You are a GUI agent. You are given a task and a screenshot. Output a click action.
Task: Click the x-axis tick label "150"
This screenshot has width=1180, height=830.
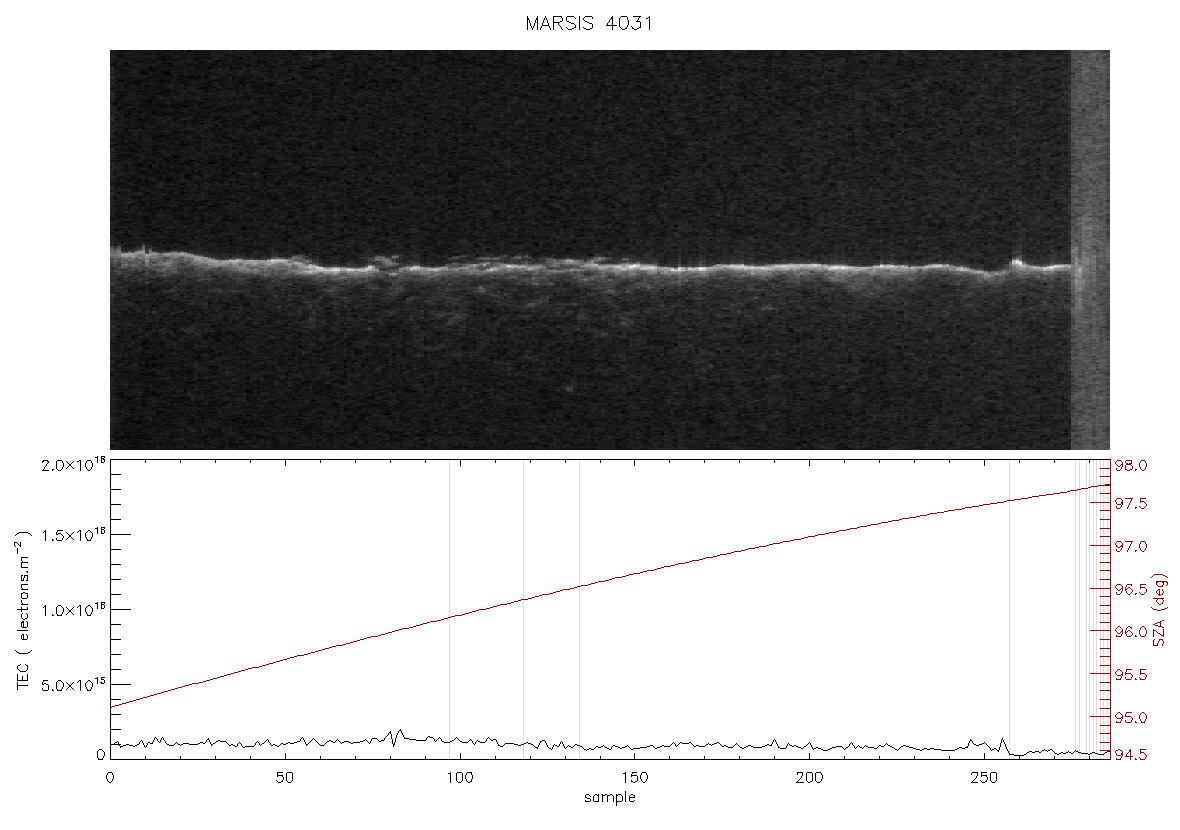[x=634, y=778]
